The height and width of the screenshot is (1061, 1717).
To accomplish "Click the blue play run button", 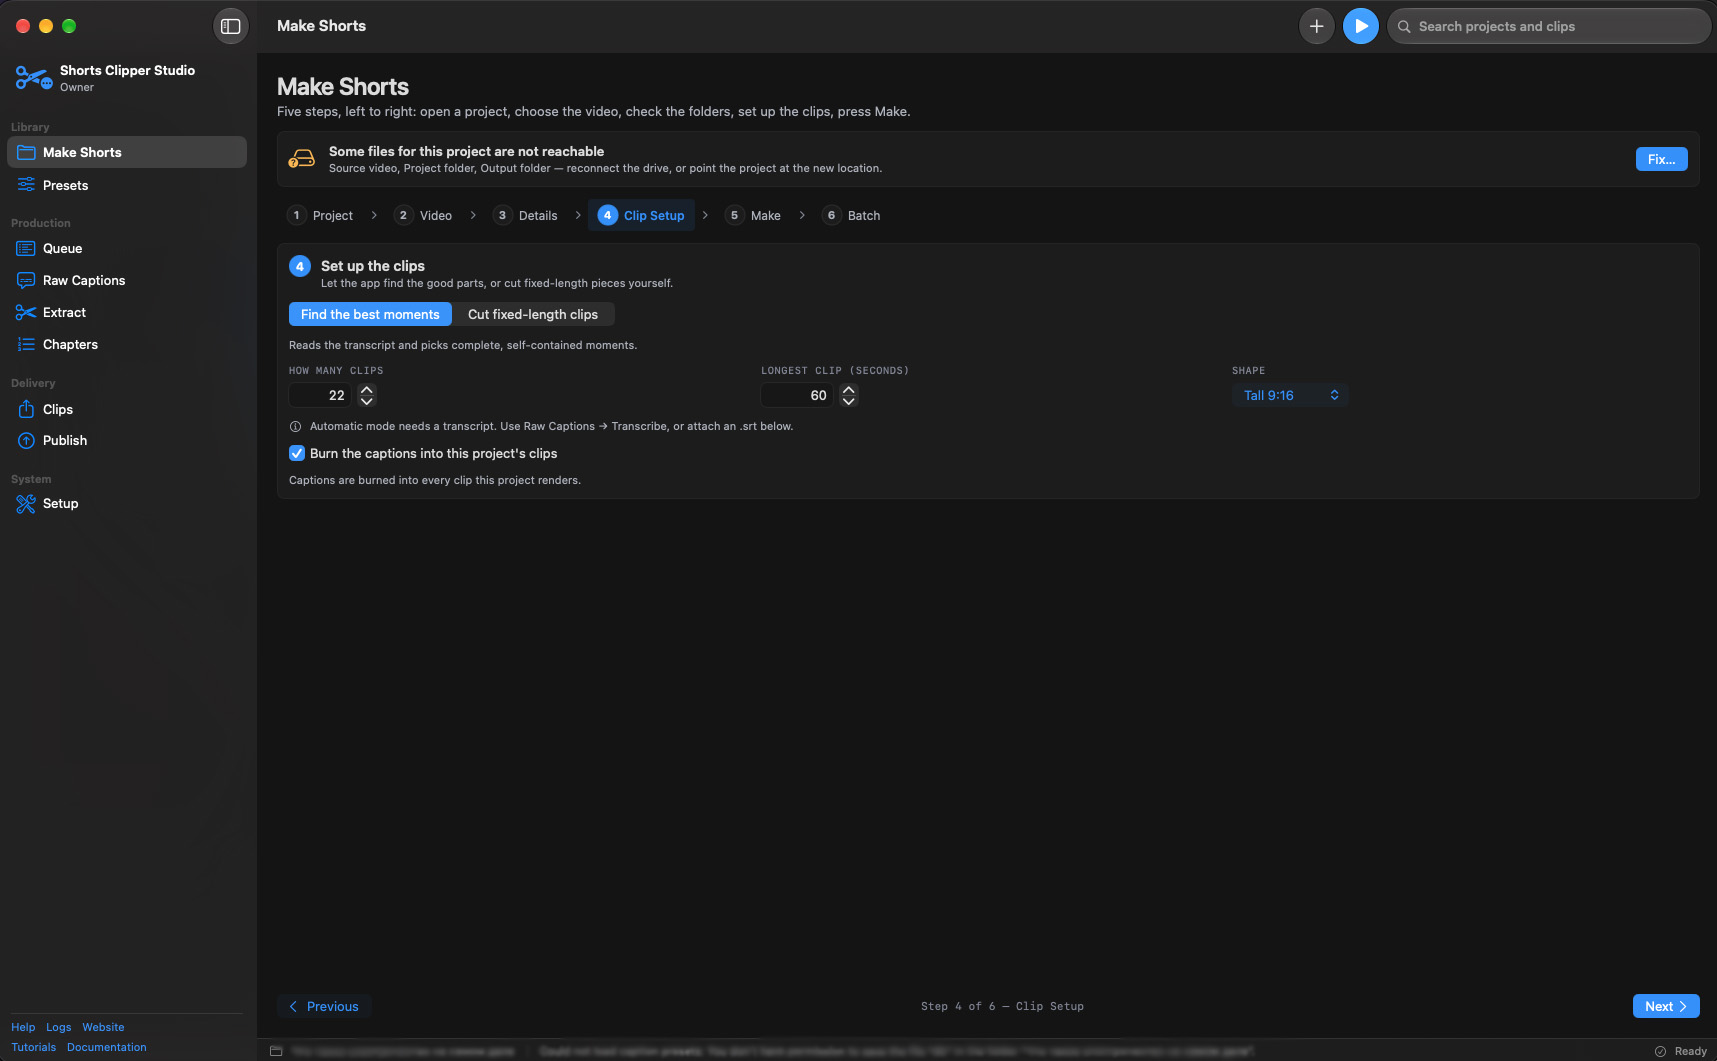I will pos(1361,26).
